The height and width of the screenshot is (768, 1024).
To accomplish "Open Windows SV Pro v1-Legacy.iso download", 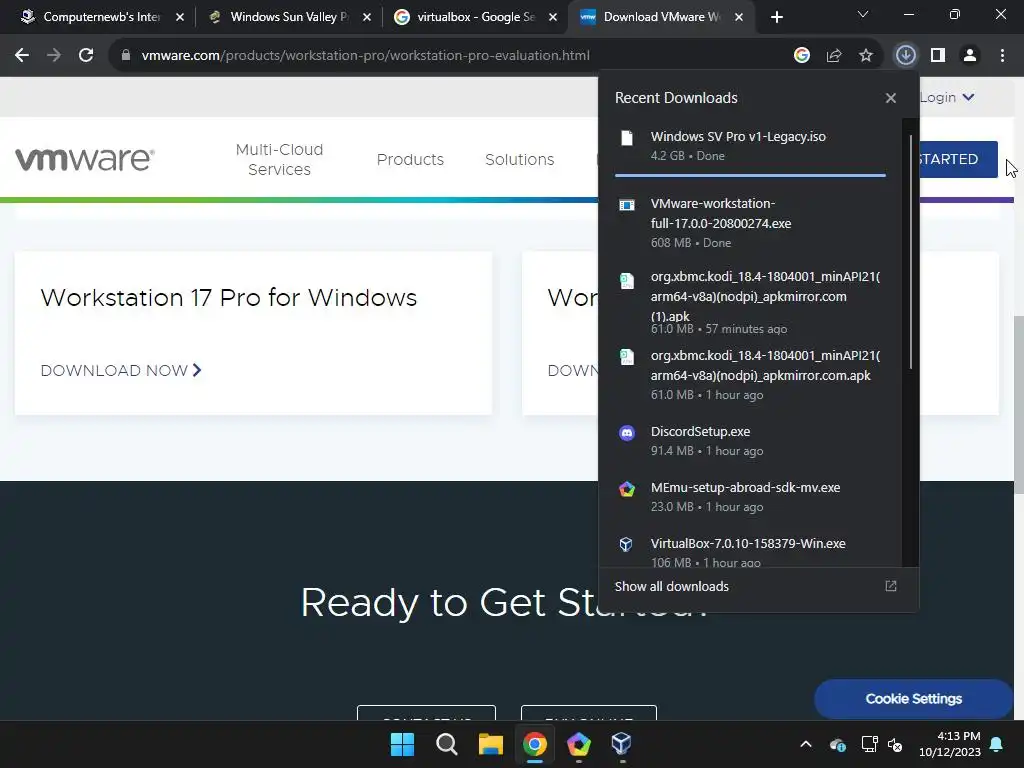I will point(750,146).
